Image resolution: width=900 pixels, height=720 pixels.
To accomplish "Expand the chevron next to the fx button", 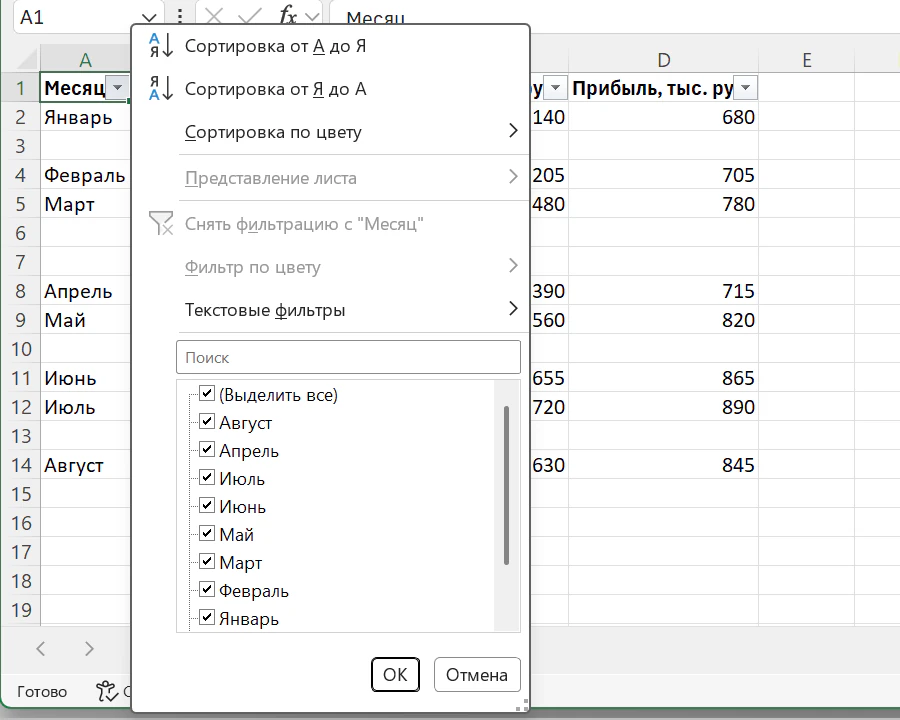I will [x=312, y=17].
